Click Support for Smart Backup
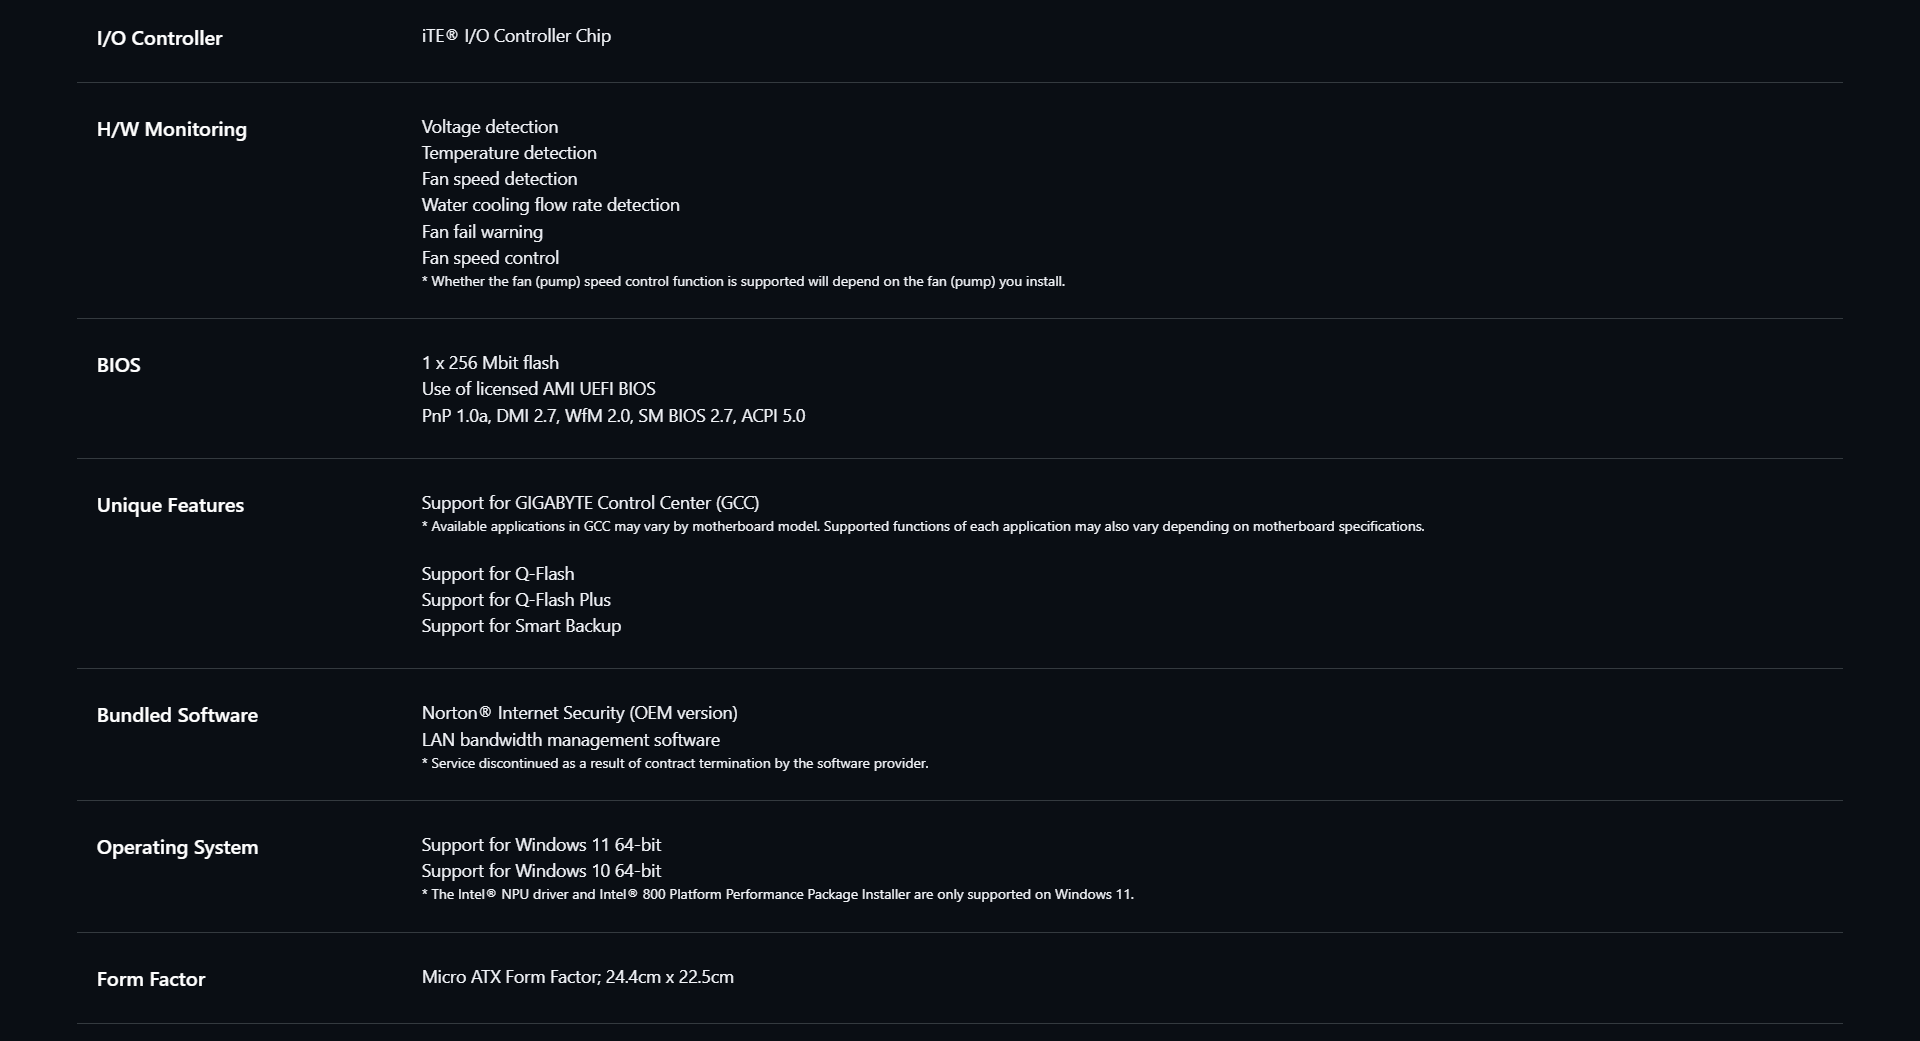Image resolution: width=1920 pixels, height=1041 pixels. (521, 626)
